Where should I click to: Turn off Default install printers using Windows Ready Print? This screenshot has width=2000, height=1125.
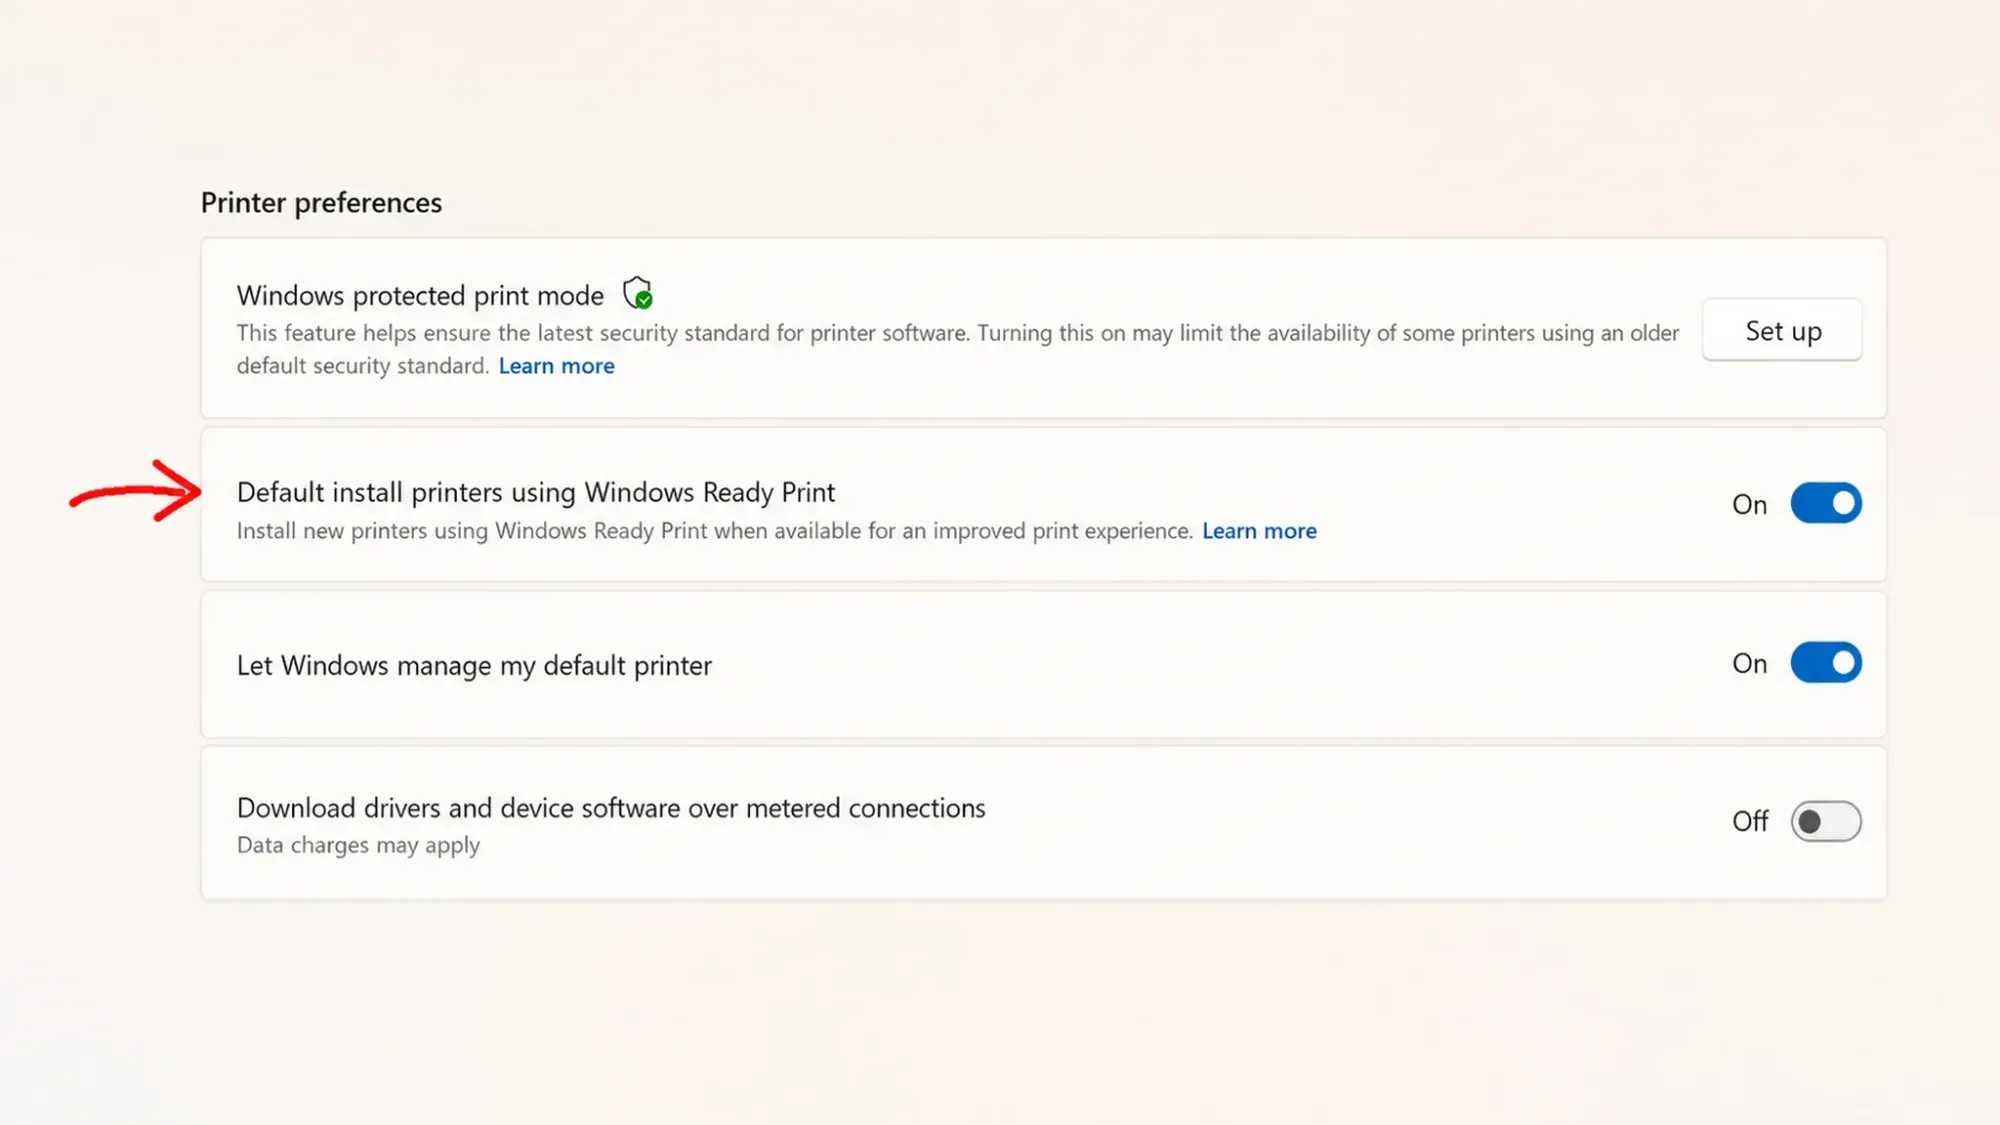click(1826, 503)
